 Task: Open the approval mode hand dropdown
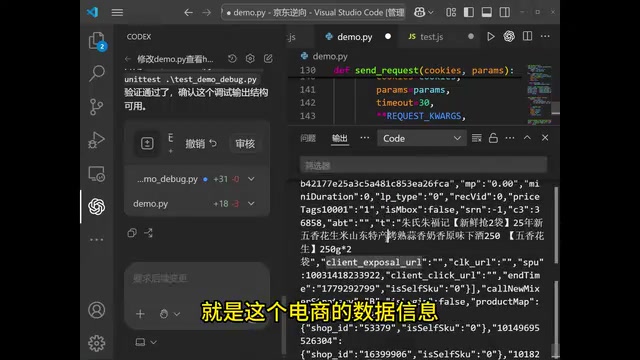coord(169,314)
